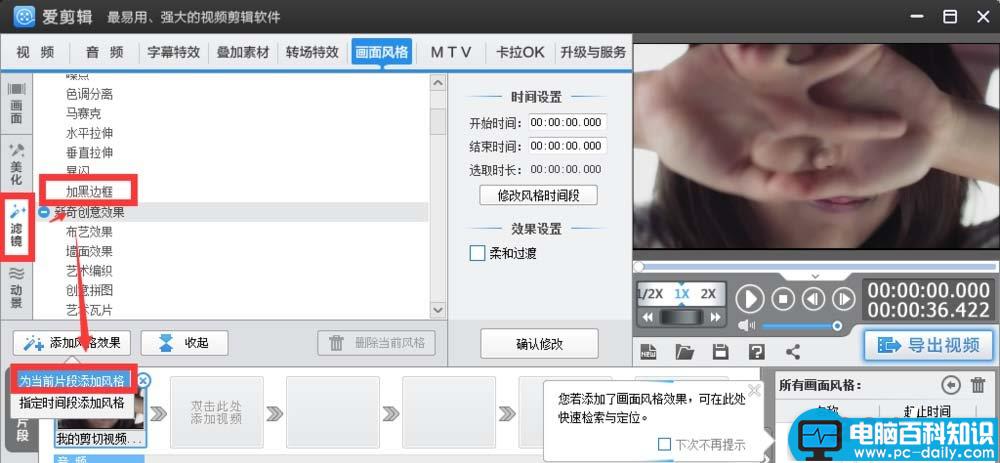The image size is (1000, 463).
Task: Choose the 色调分离 filter
Action: [89, 94]
